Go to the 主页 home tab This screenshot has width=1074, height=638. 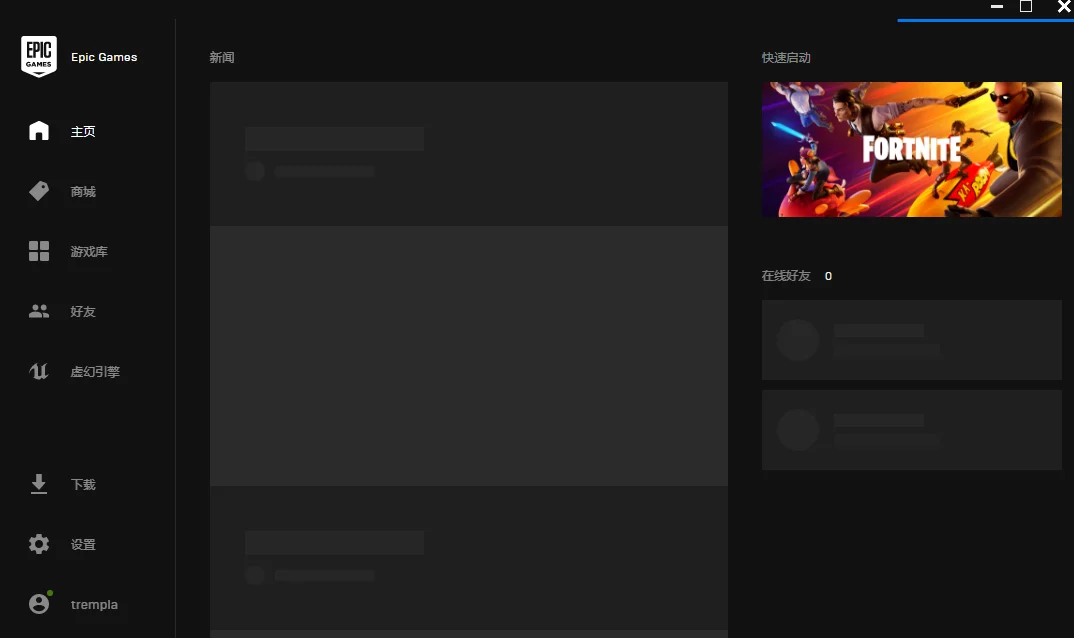point(83,132)
